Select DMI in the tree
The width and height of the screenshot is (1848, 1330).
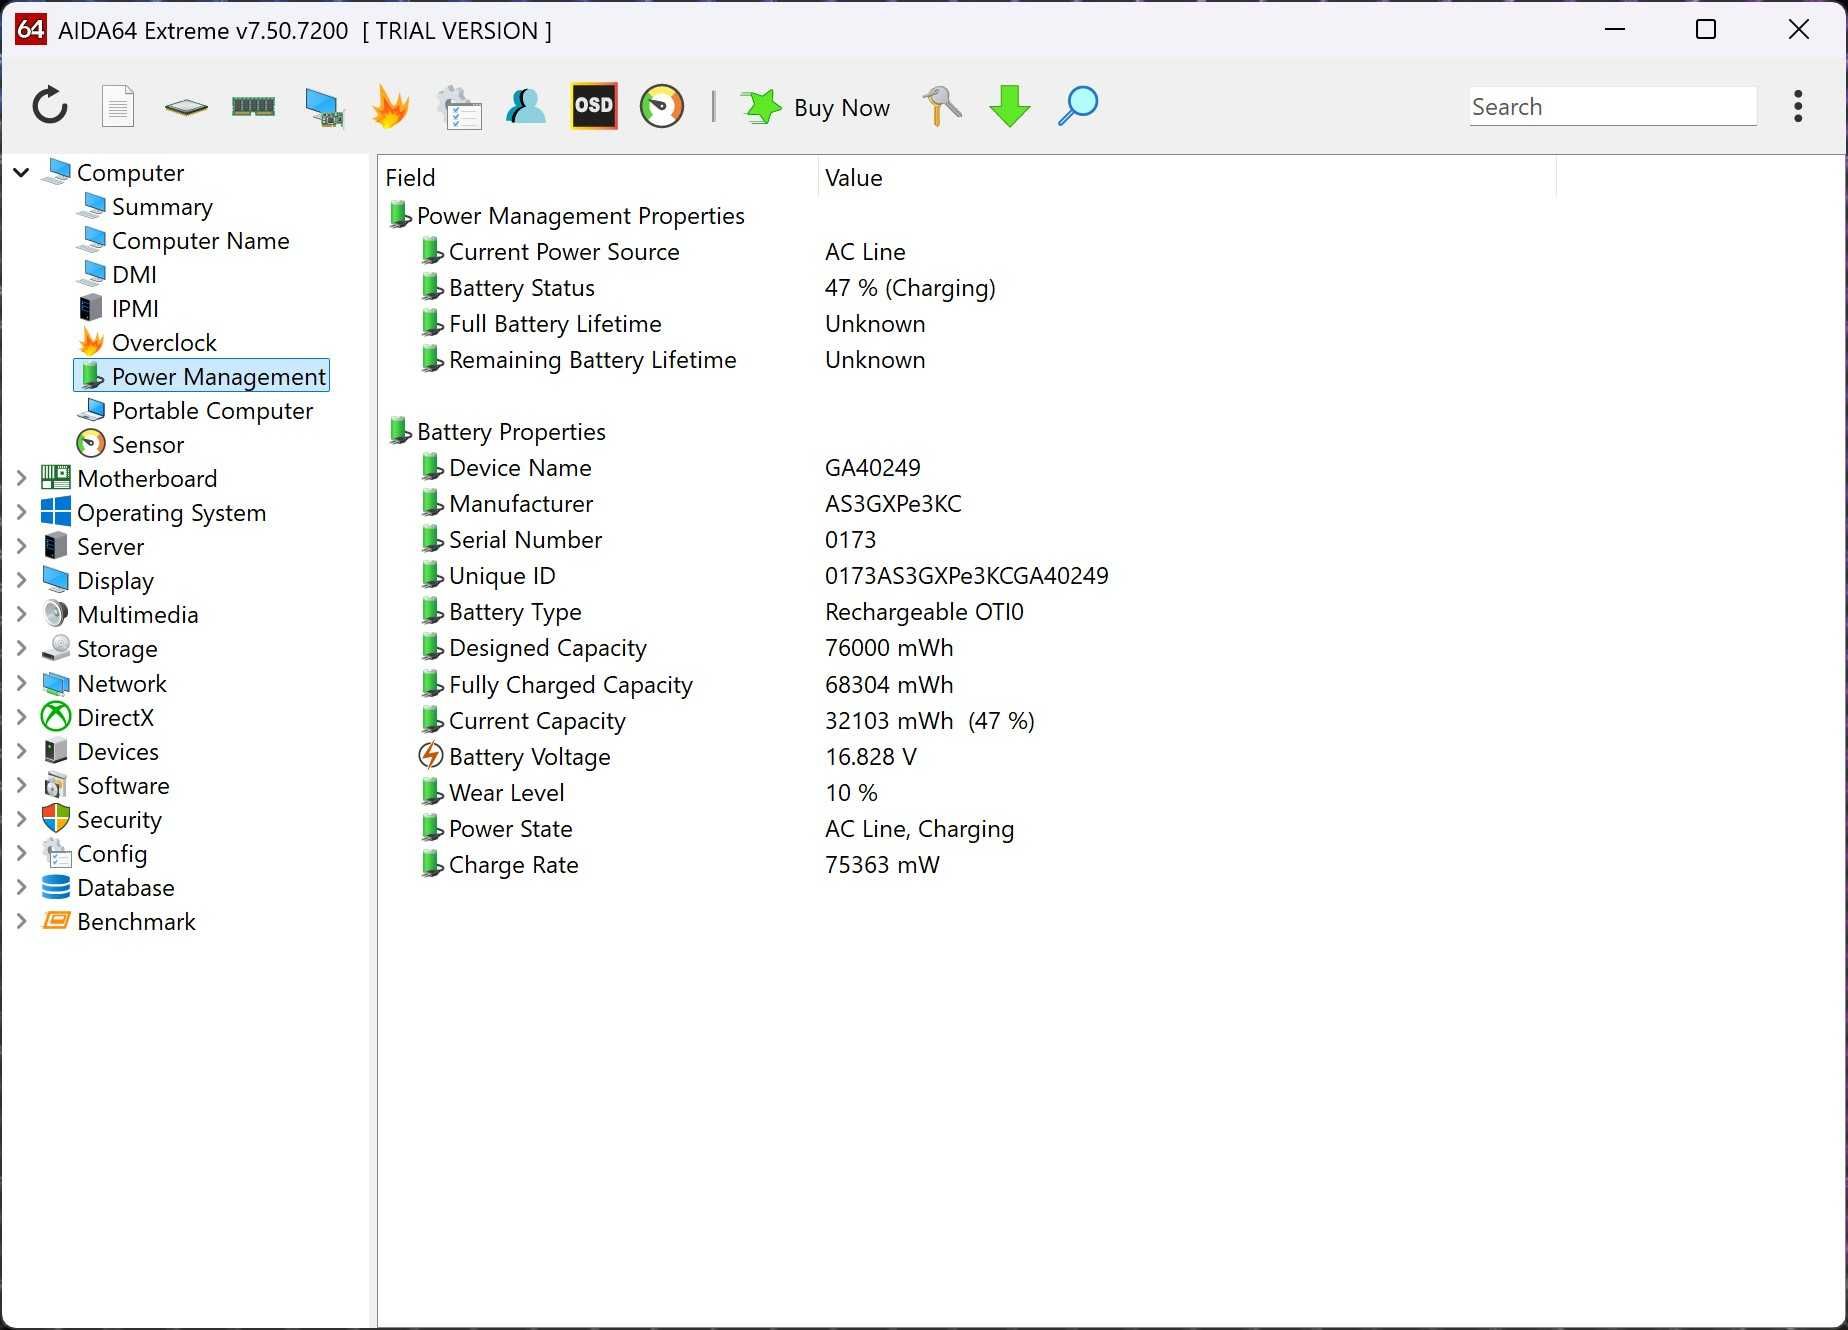pos(134,275)
